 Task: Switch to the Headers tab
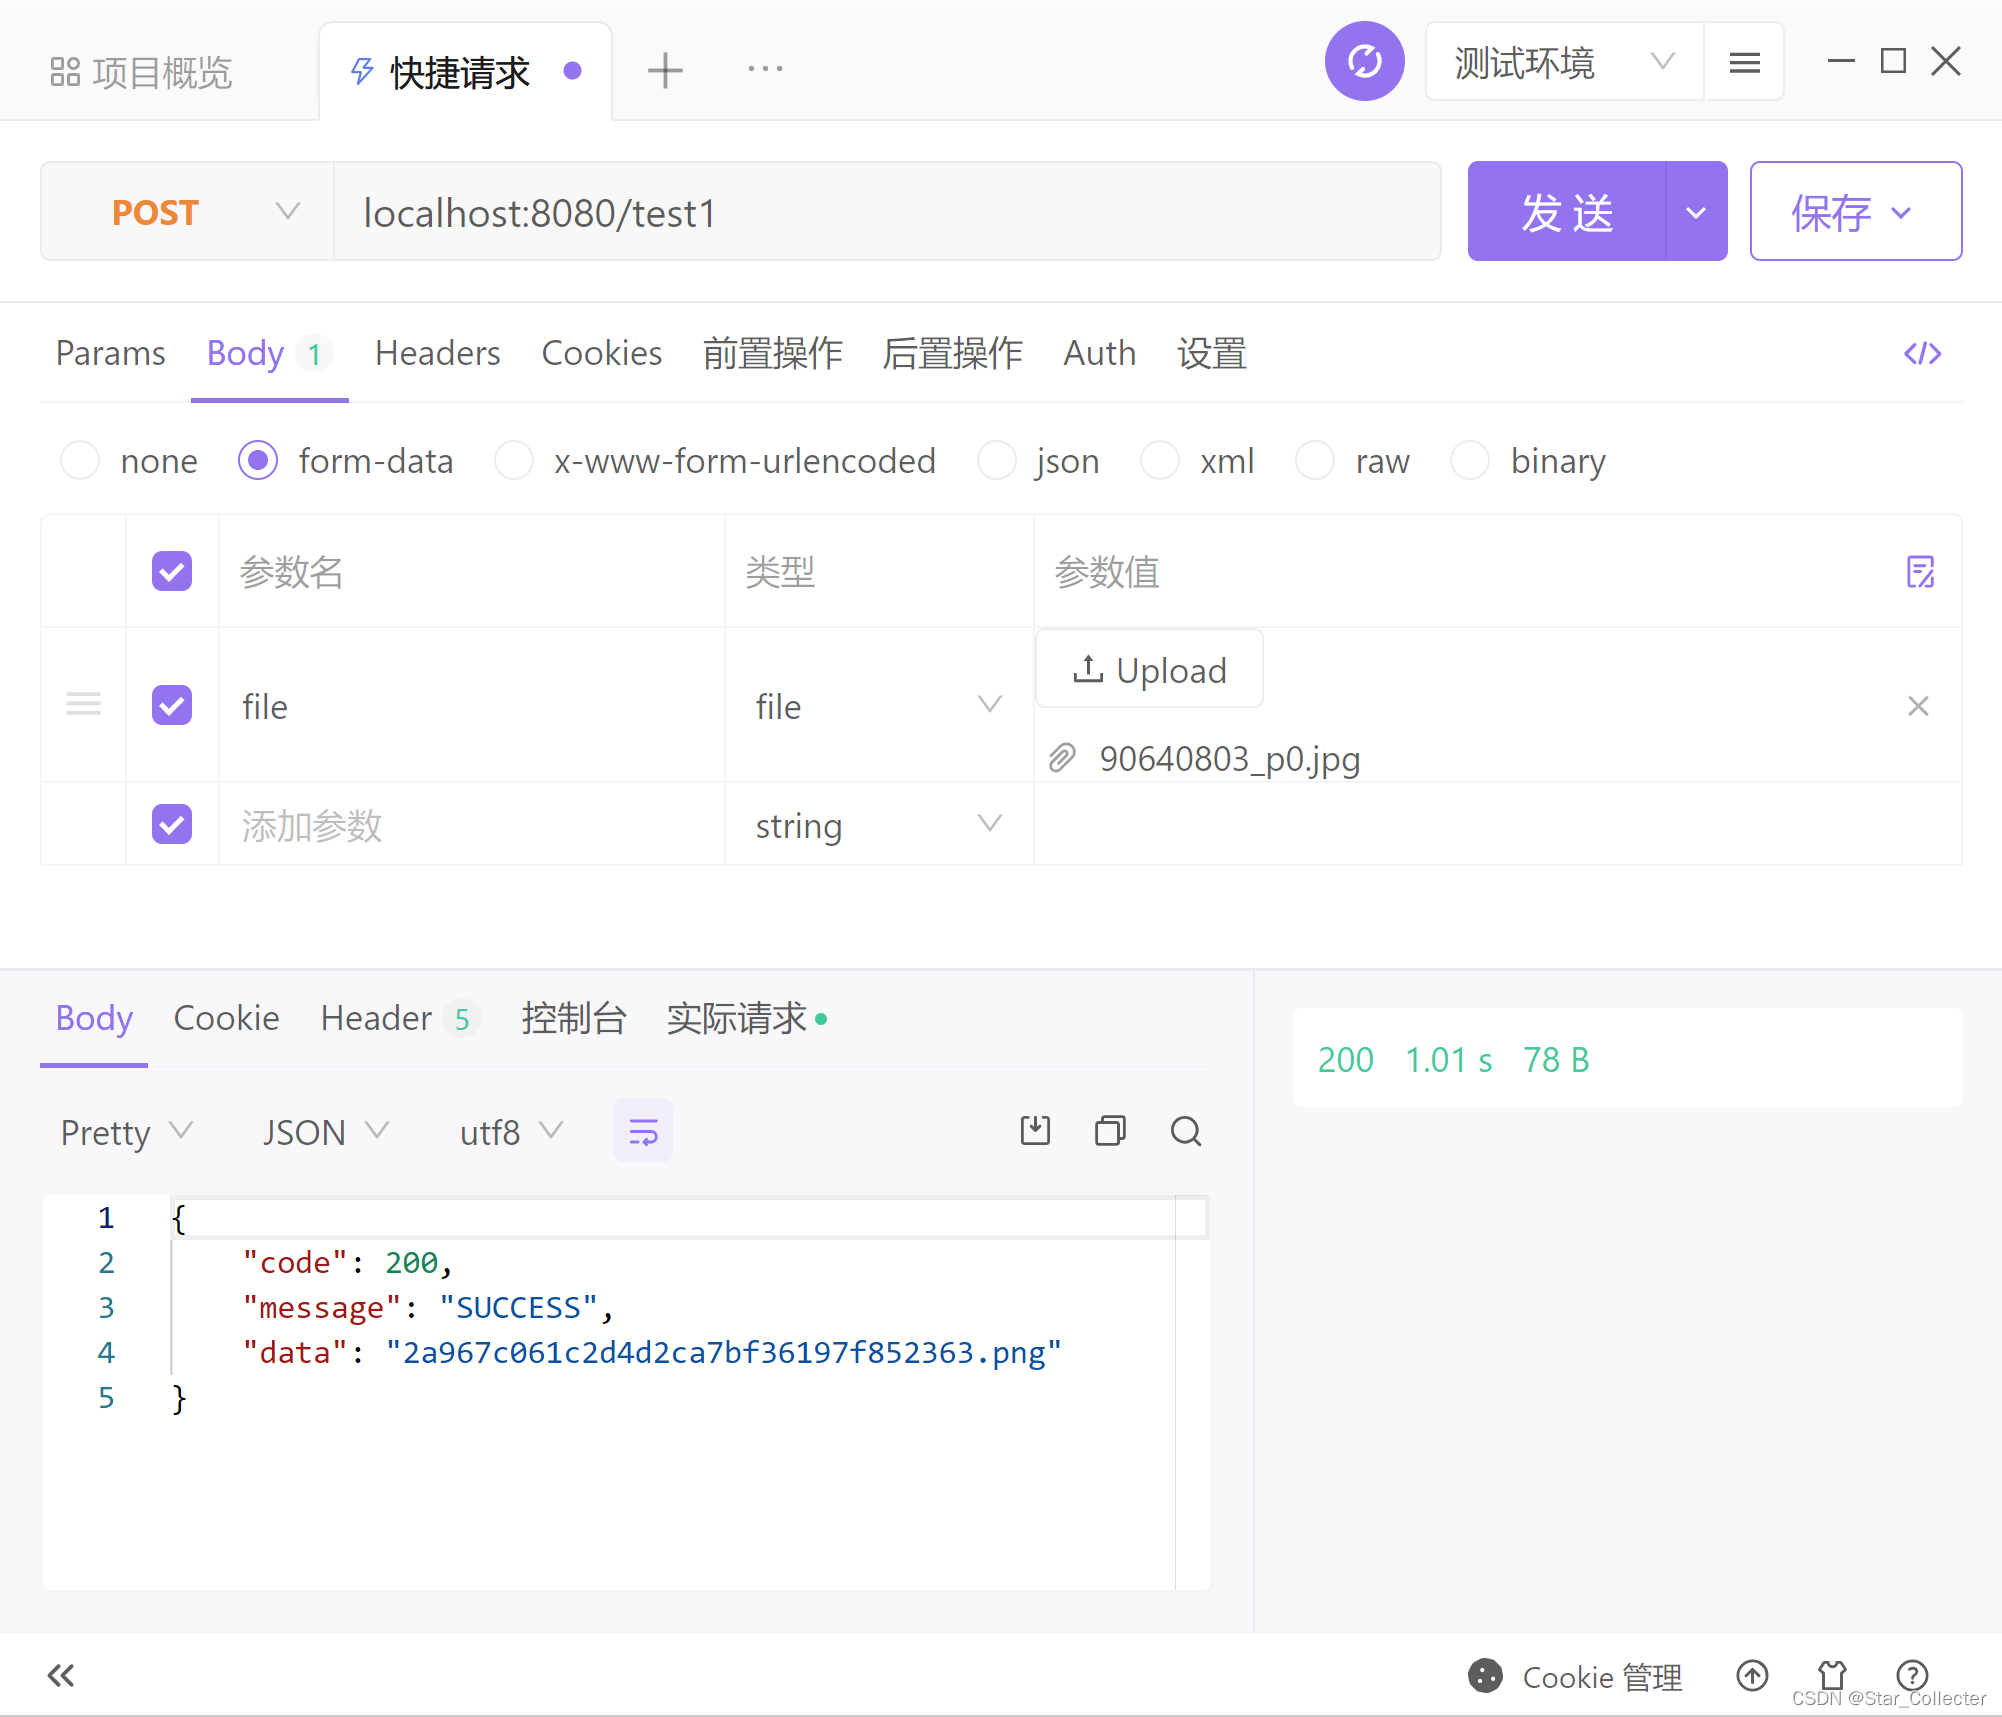click(436, 354)
